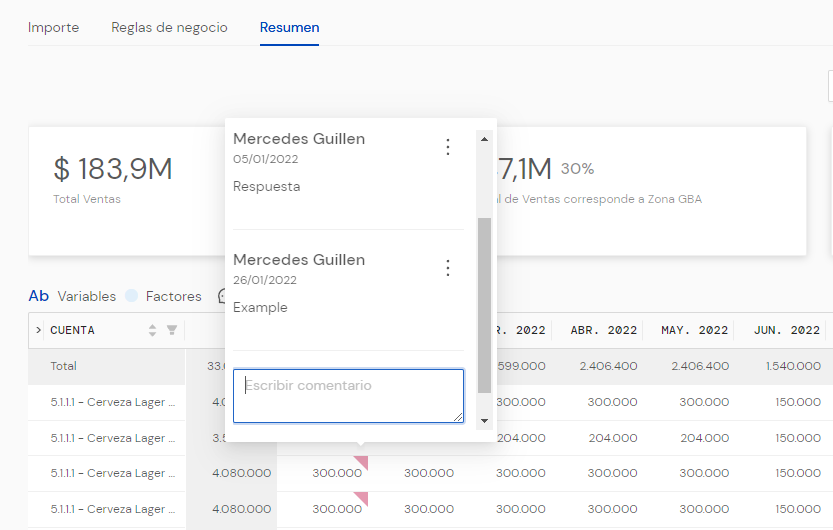Screen dimensions: 833x530
Task: Click the 1.540.000 total under JUN. 2022
Action: click(x=793, y=366)
